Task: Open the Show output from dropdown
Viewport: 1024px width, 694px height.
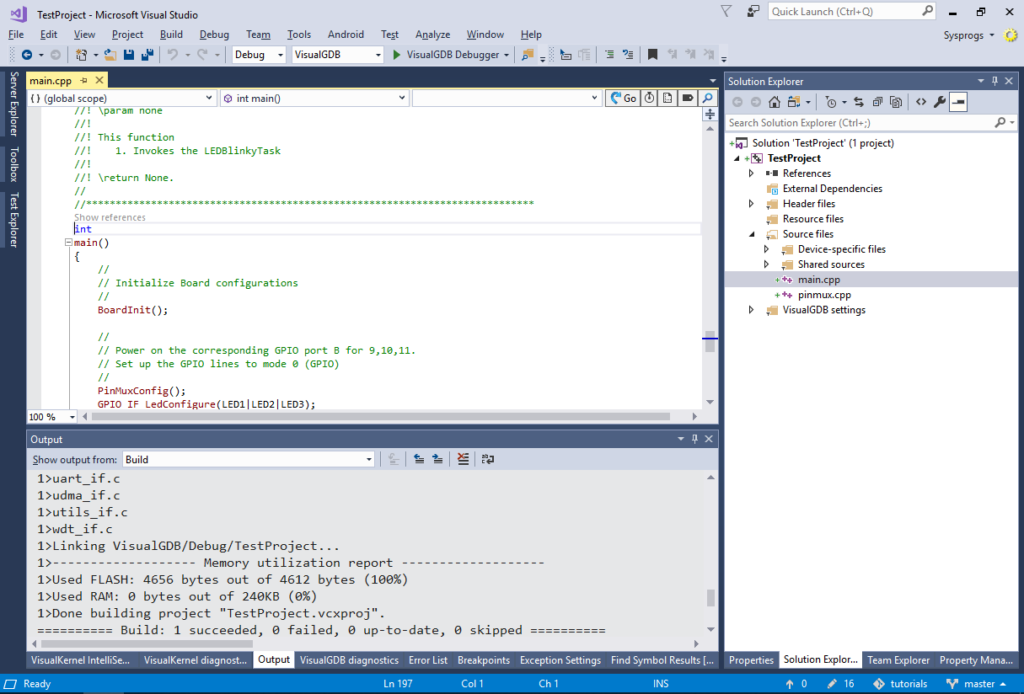Action: click(x=369, y=459)
